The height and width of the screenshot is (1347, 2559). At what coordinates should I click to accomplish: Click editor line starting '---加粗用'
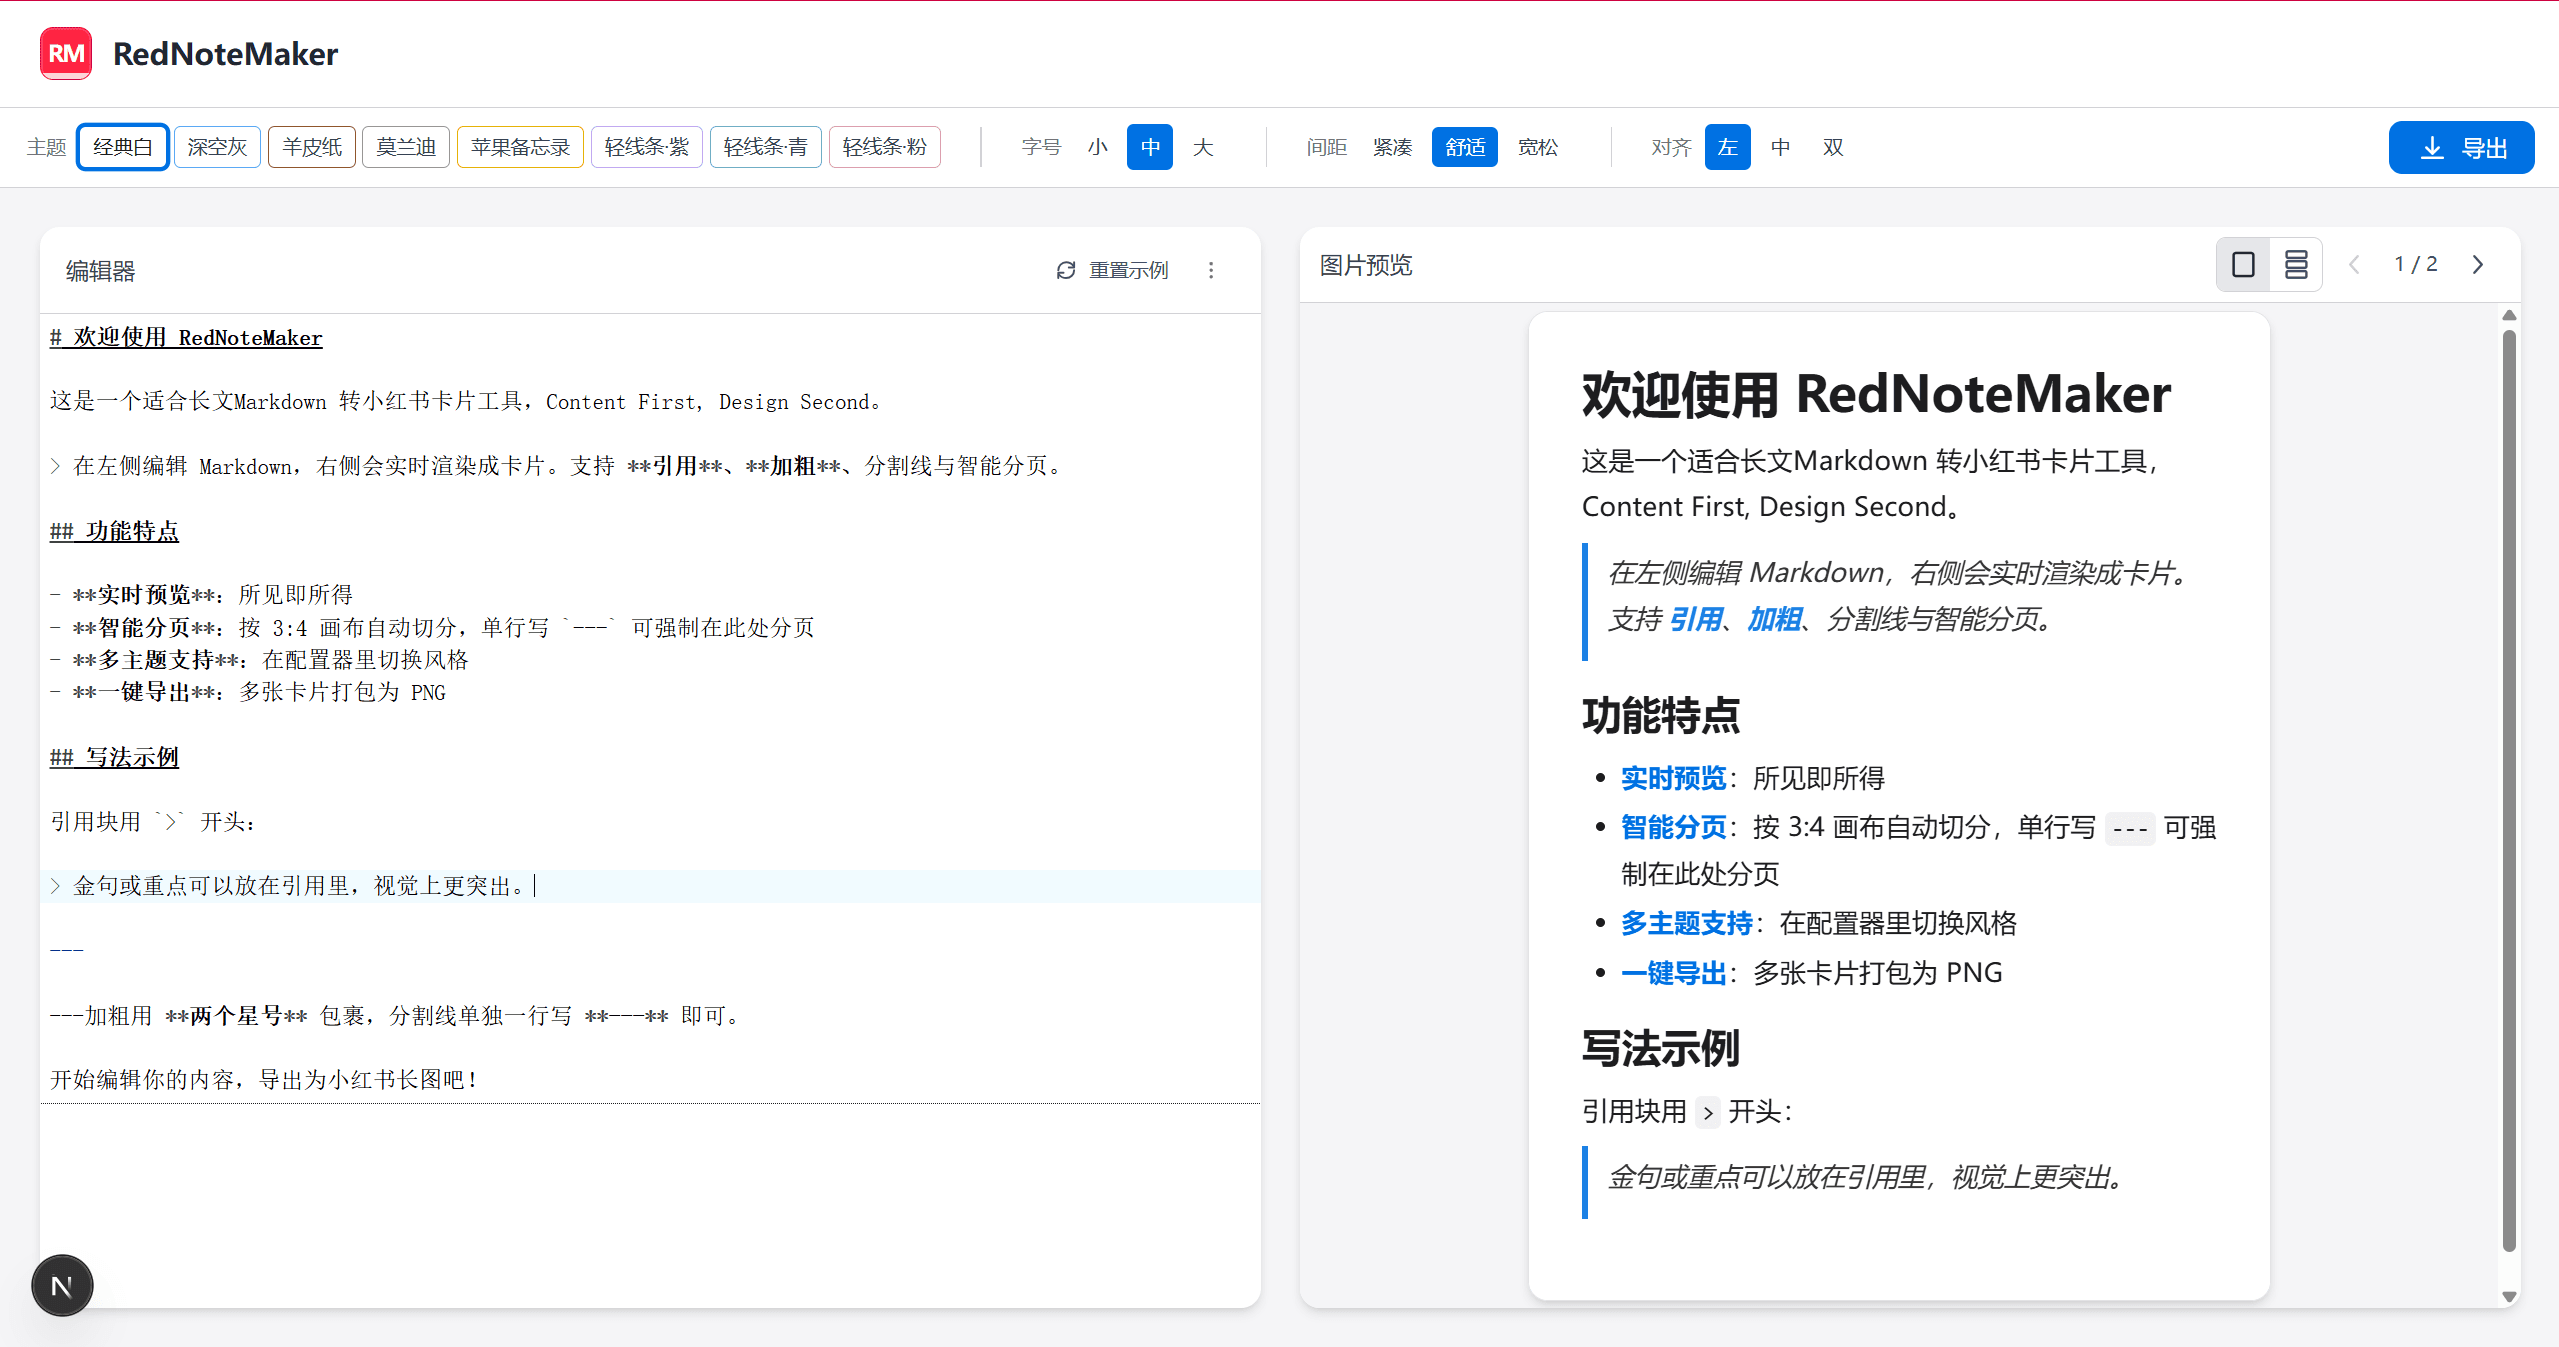tap(397, 1016)
